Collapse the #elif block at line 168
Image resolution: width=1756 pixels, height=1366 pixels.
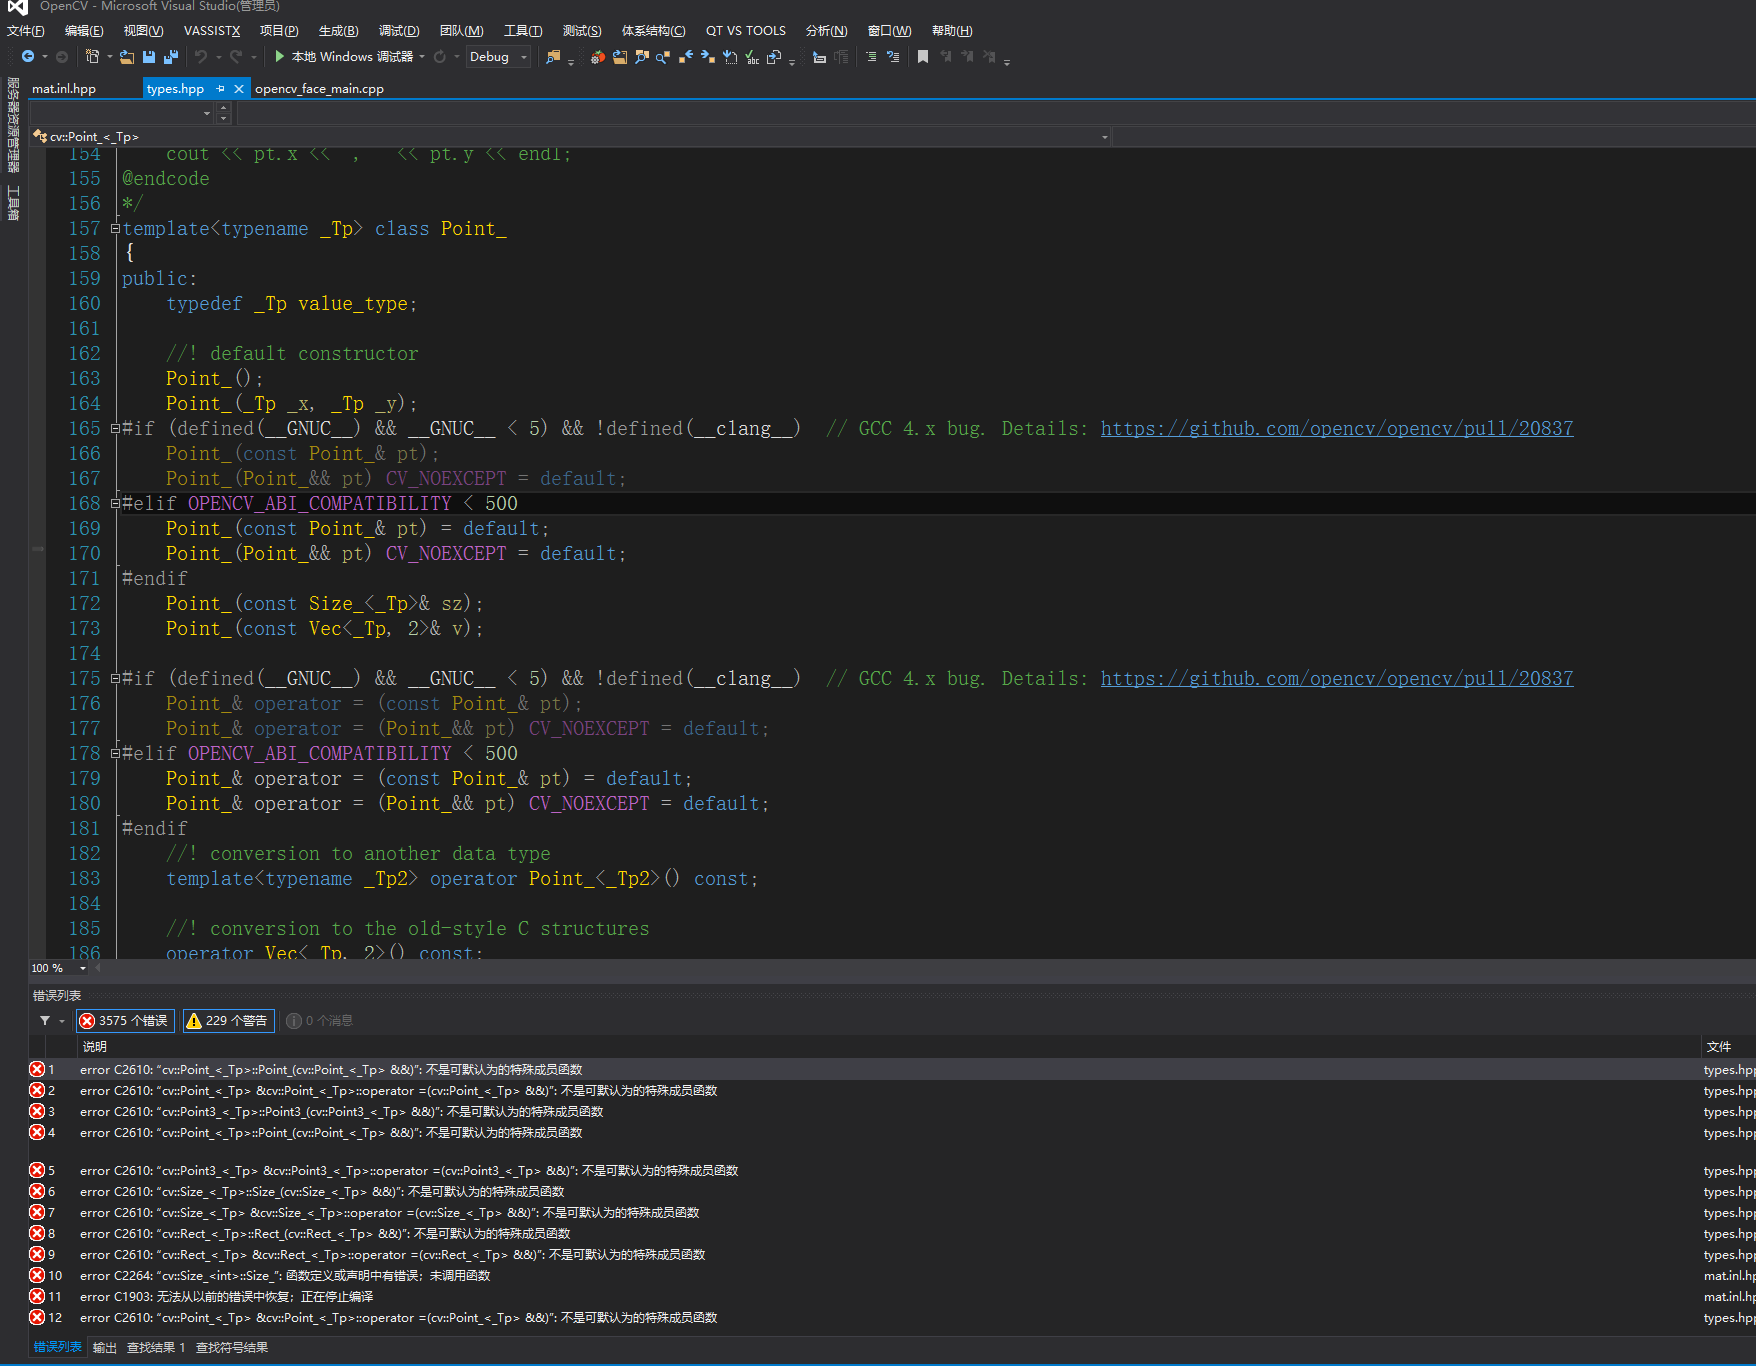click(x=115, y=504)
